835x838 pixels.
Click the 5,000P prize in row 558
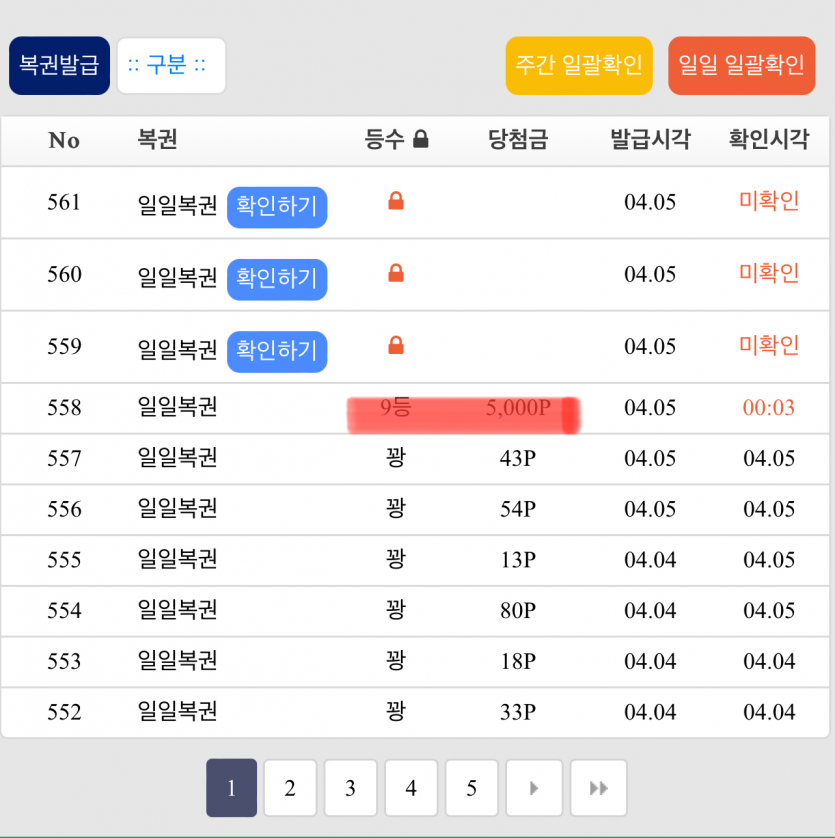[518, 408]
